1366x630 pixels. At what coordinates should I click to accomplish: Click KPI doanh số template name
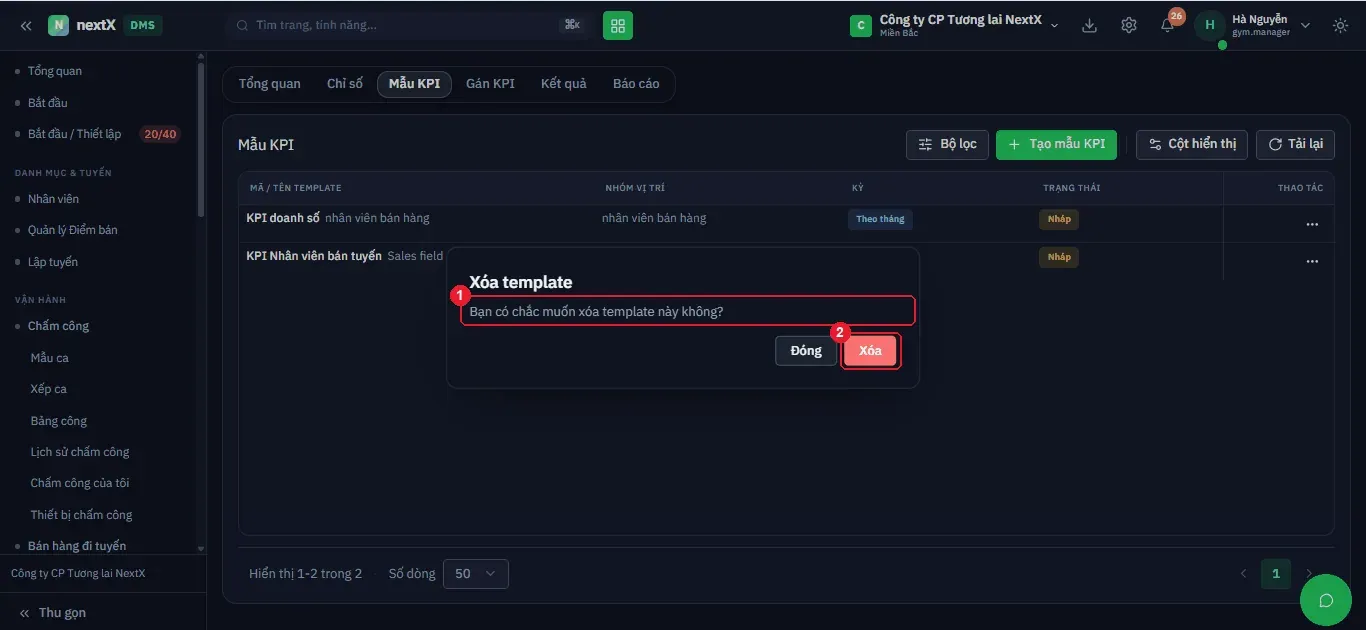pyautogui.click(x=283, y=218)
